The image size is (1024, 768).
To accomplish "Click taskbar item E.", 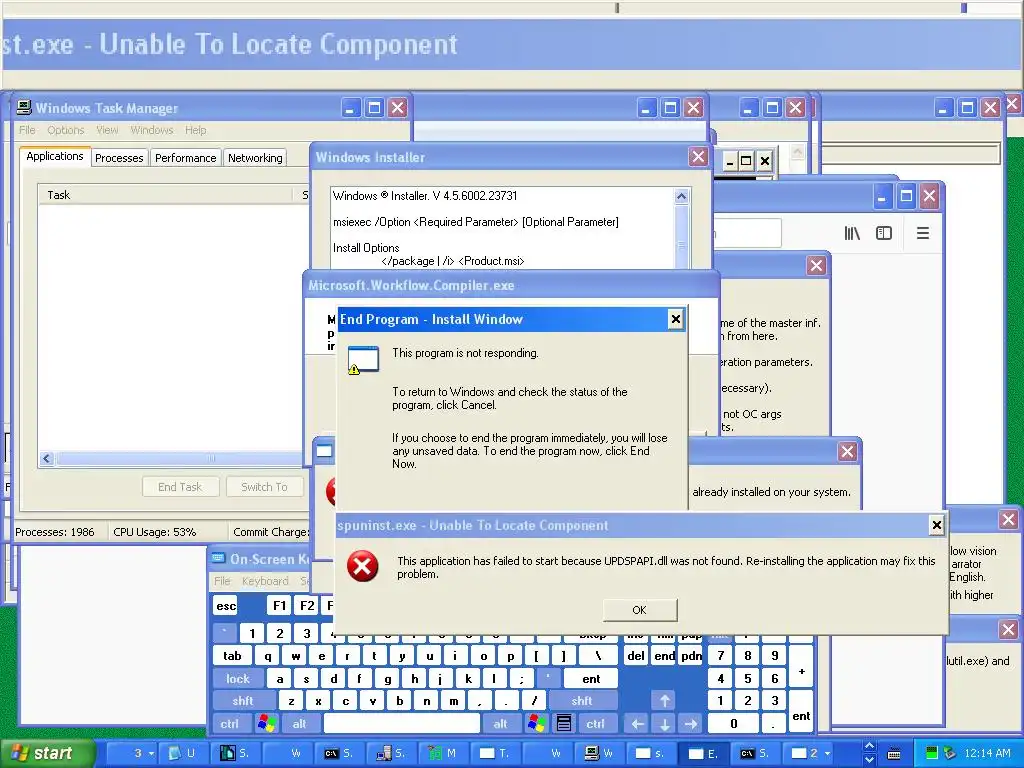I will (x=704, y=753).
